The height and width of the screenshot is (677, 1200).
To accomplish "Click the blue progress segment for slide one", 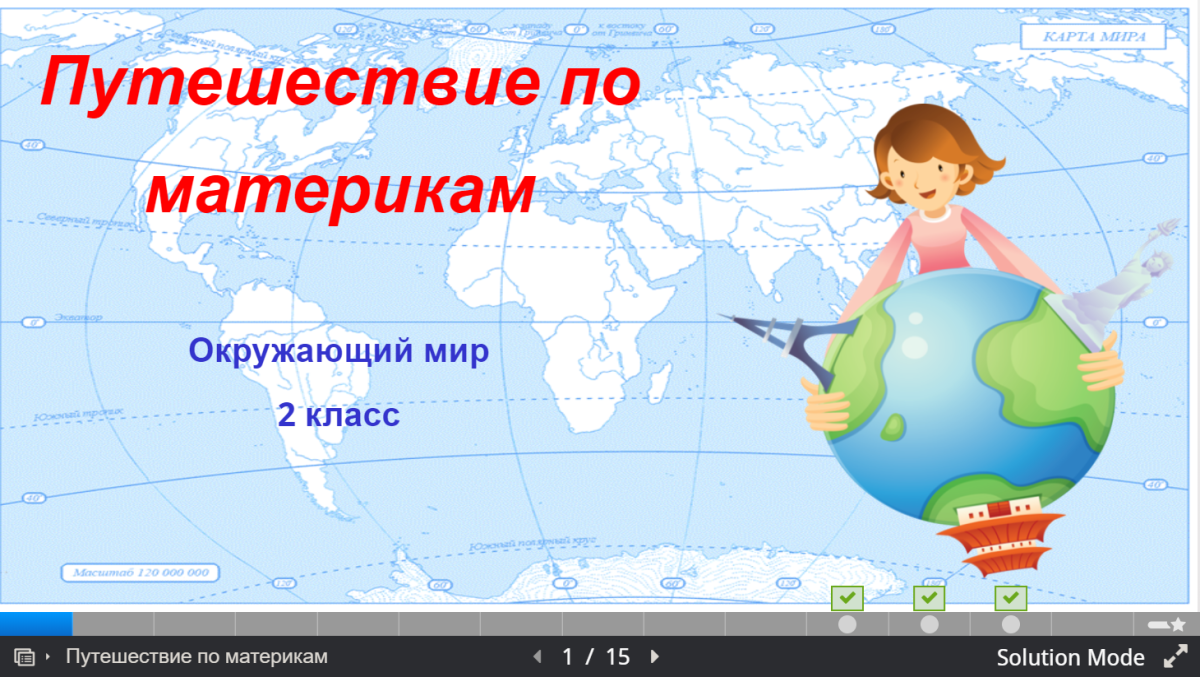I will point(35,623).
